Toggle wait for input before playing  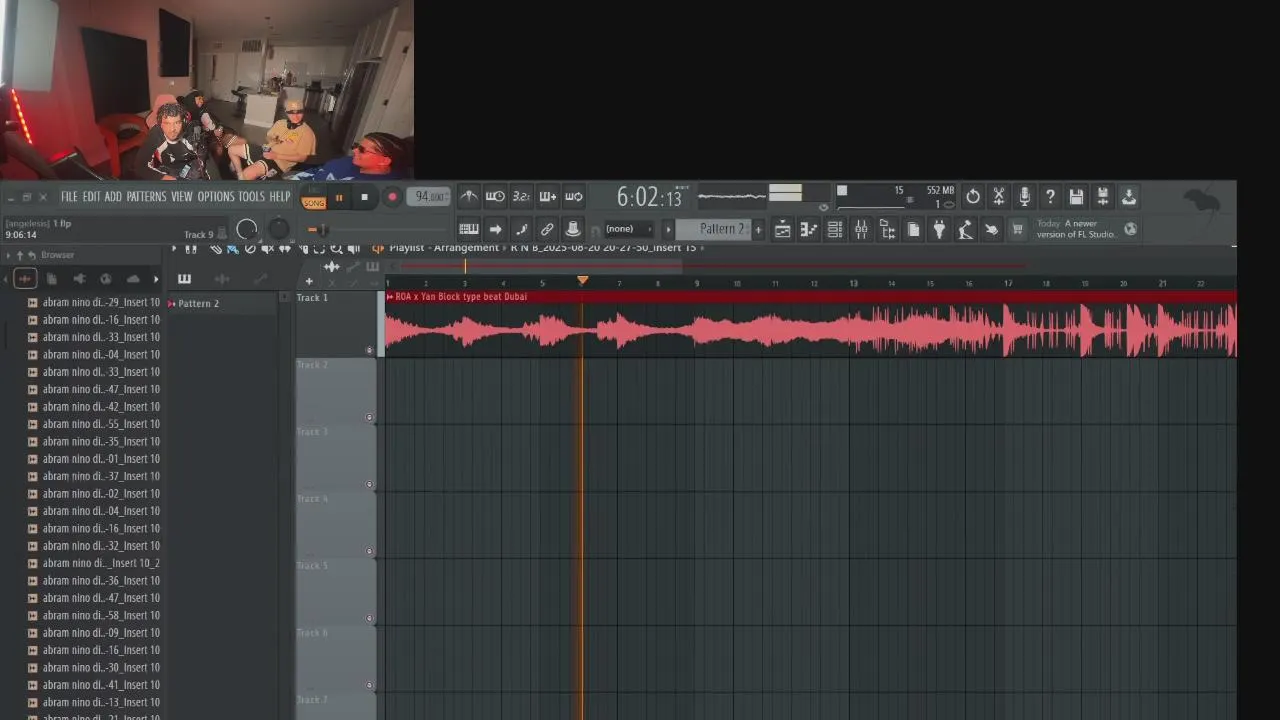coord(495,197)
